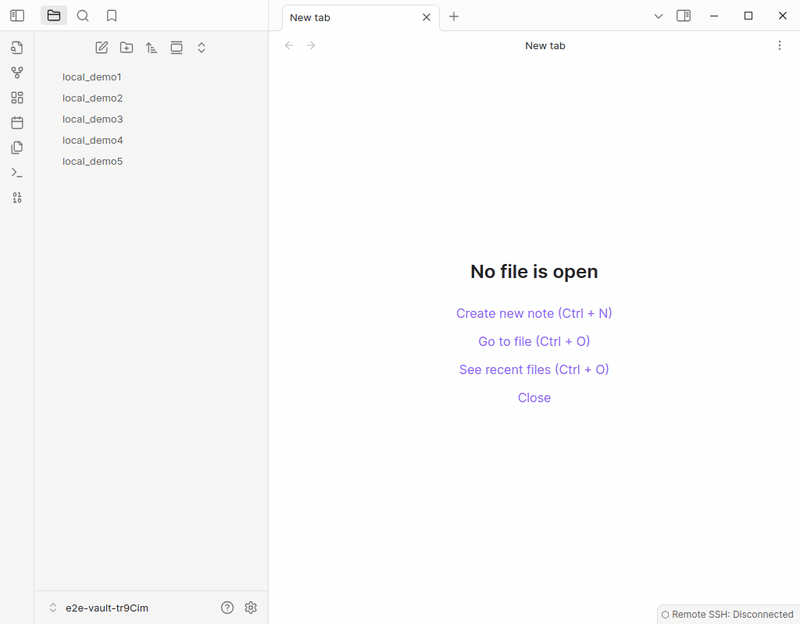800x624 pixels.
Task: Create a new note from file explorer
Action: pos(102,47)
